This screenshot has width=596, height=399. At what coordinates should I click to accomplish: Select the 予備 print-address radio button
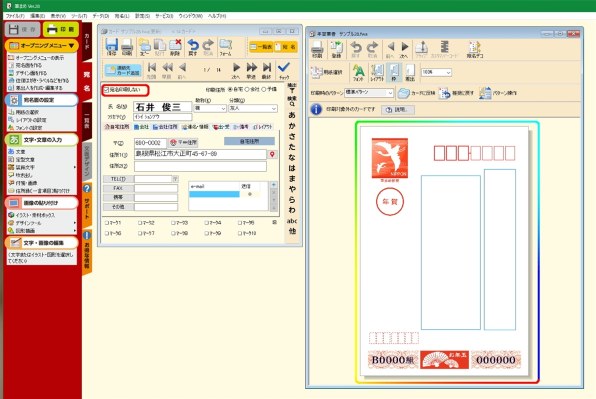pyautogui.click(x=264, y=90)
